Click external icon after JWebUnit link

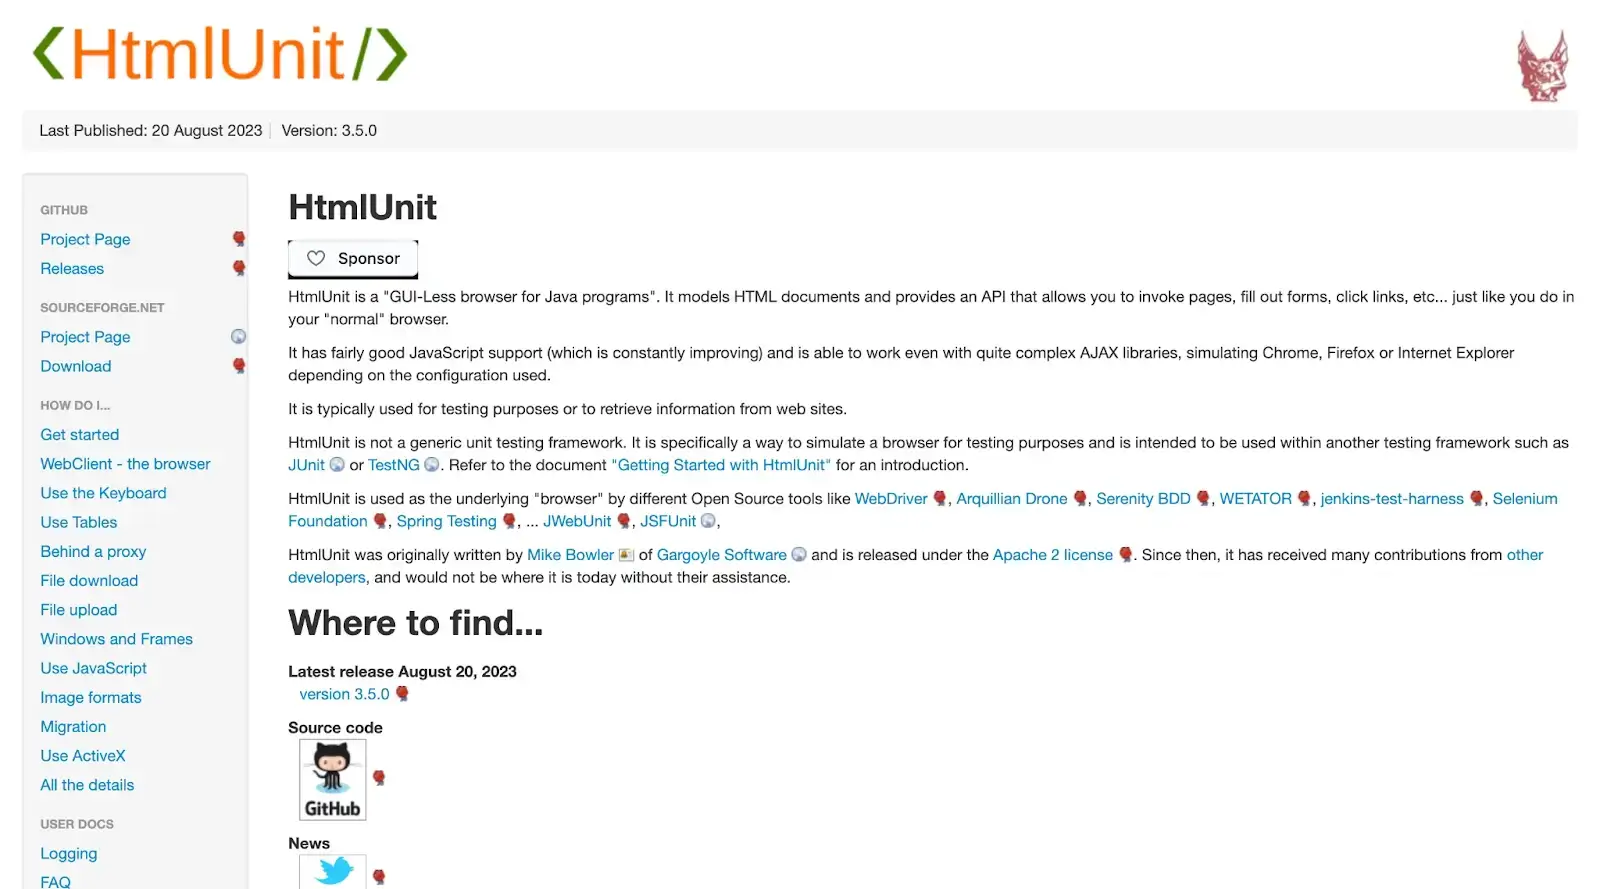click(x=624, y=521)
